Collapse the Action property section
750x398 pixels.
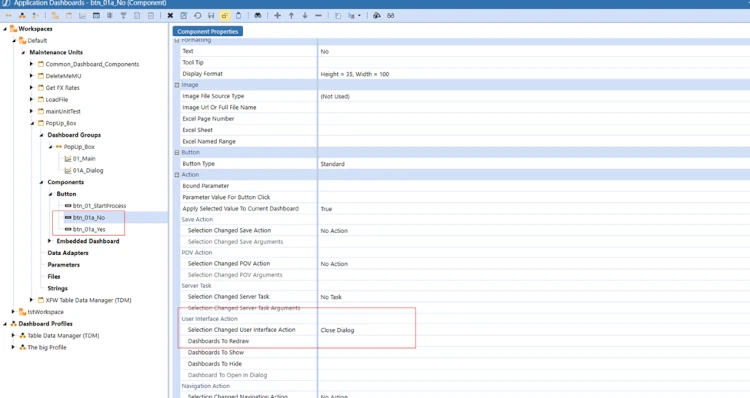point(177,175)
